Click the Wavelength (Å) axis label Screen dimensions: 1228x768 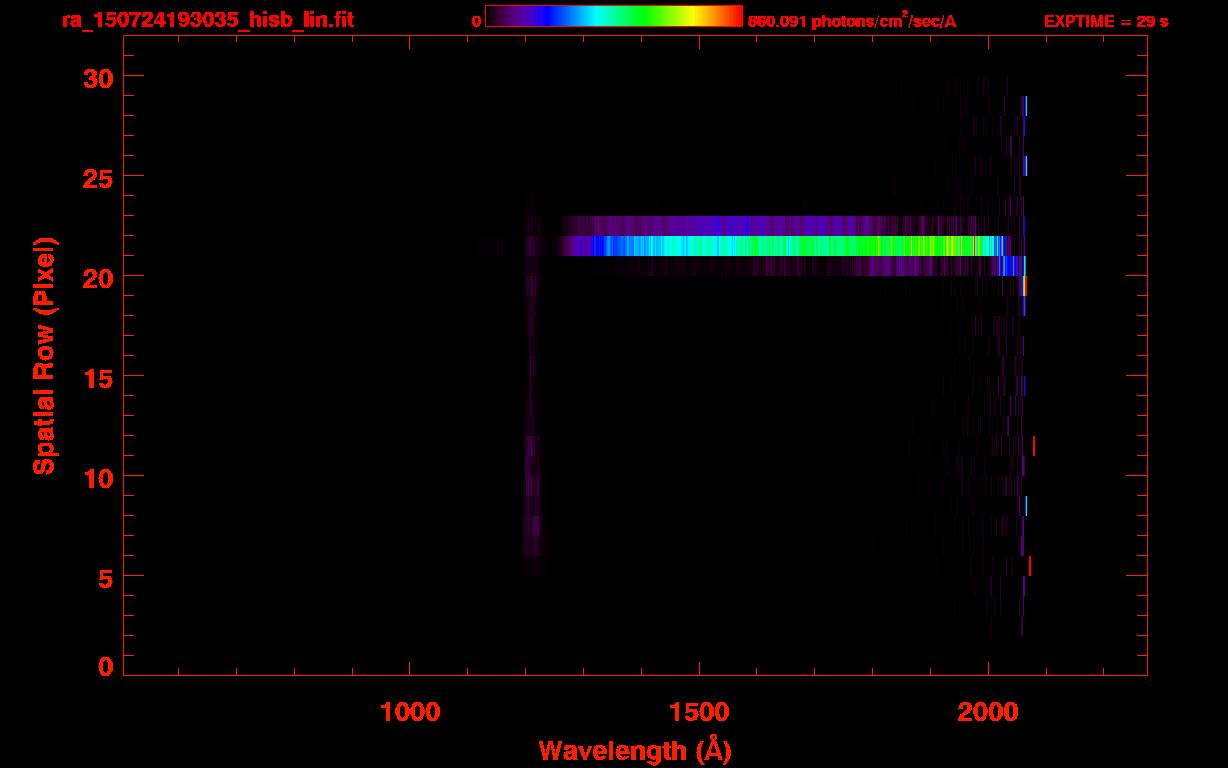[x=635, y=750]
